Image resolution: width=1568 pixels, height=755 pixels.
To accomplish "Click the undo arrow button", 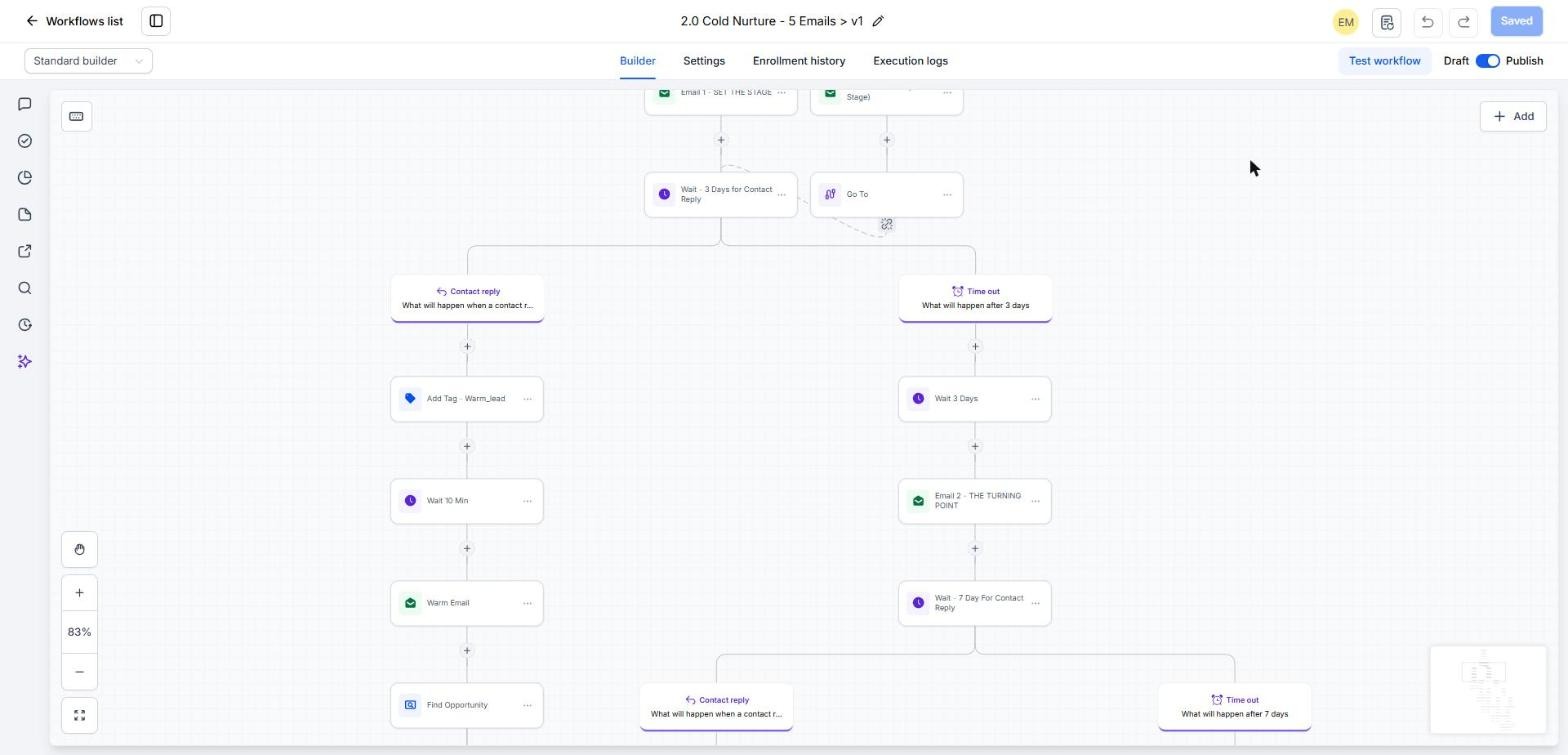I will [x=1427, y=21].
